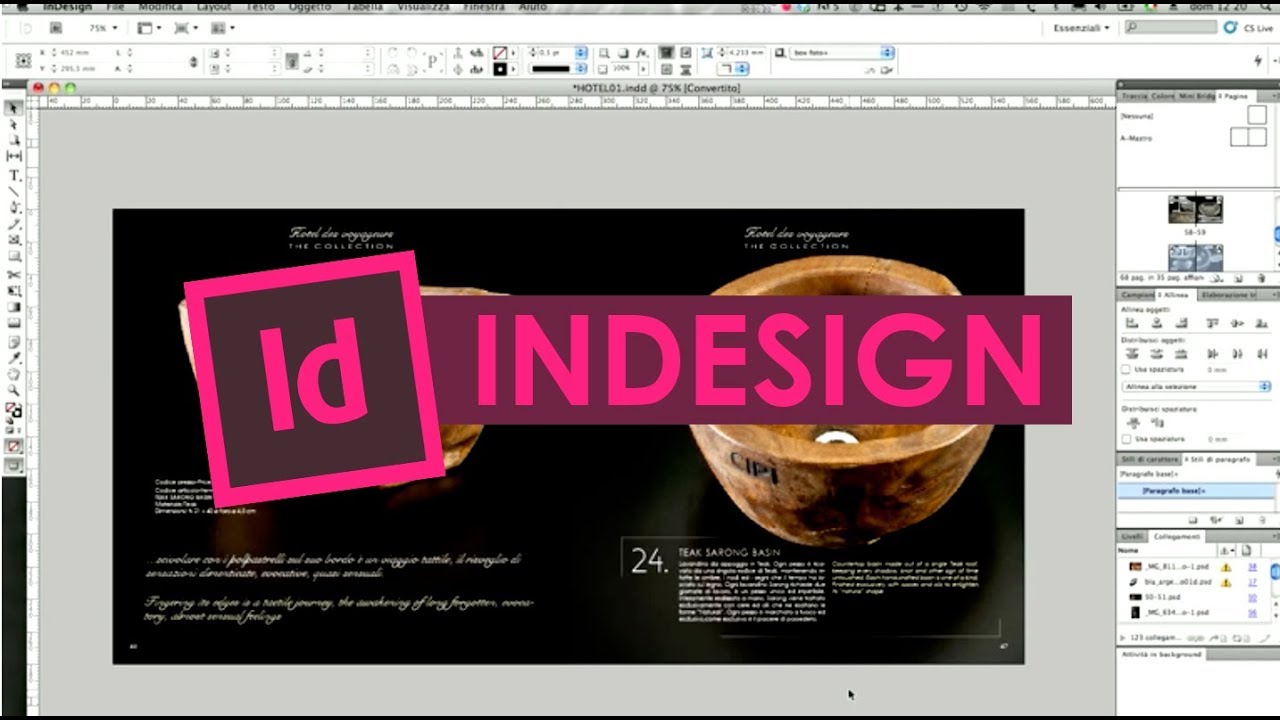This screenshot has width=1280, height=720.
Task: Choose the Line tool
Action: coord(14,191)
